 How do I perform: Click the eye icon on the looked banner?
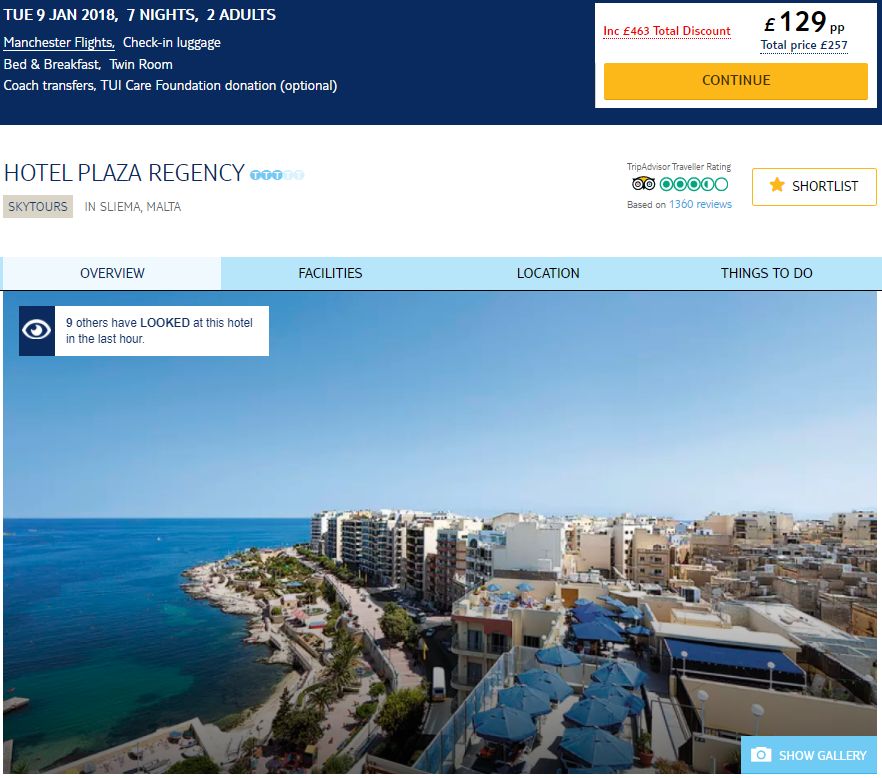(37, 330)
